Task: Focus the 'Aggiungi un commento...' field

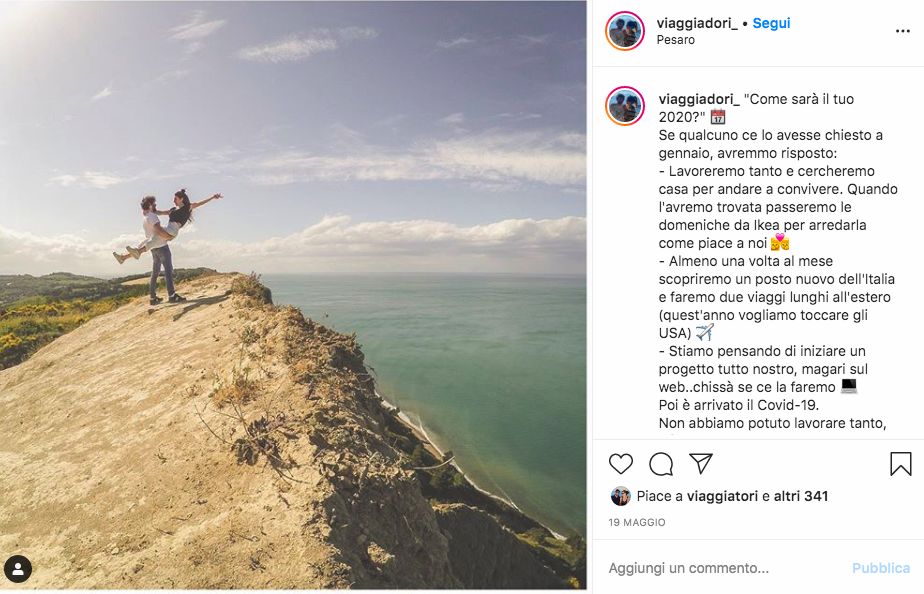Action: 720,568
